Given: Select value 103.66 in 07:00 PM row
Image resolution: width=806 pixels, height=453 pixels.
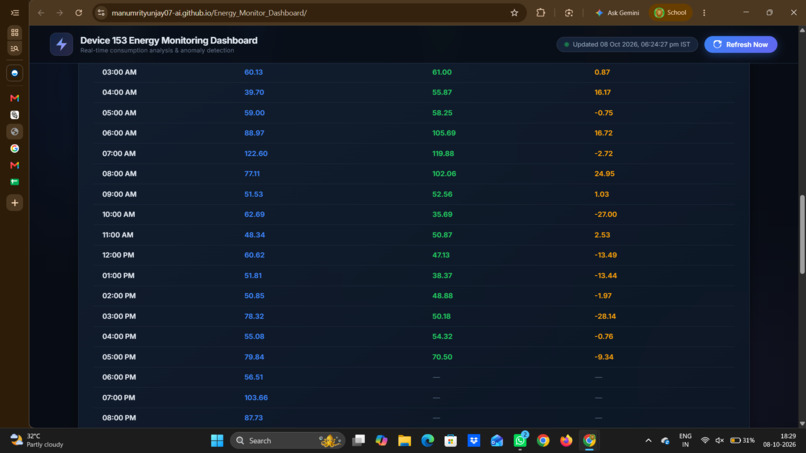Looking at the screenshot, I should [256, 397].
